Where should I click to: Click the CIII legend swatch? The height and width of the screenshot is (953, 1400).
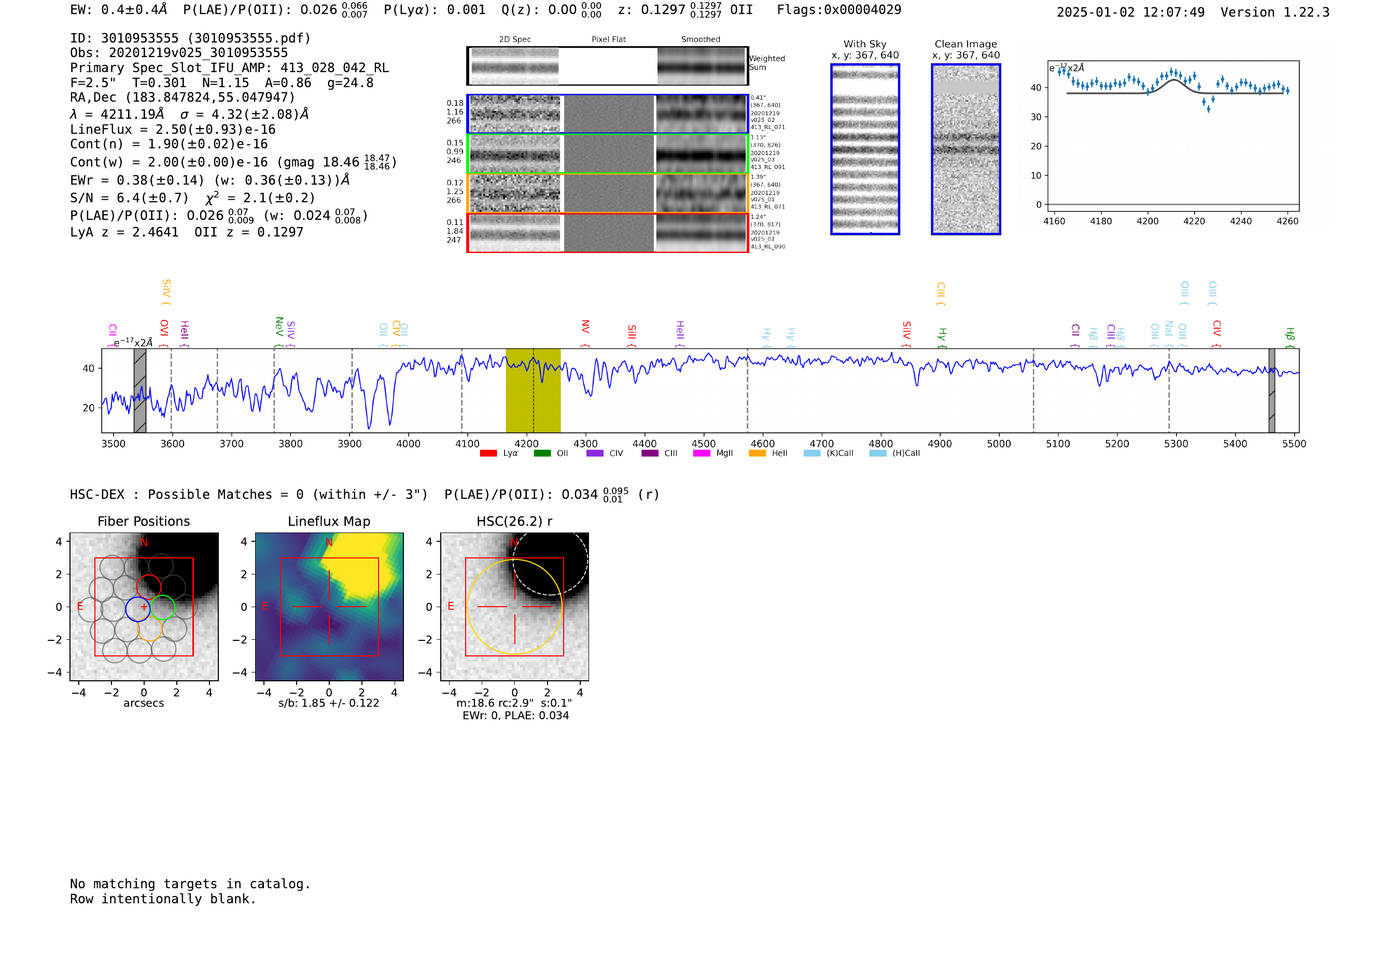pyautogui.click(x=650, y=454)
